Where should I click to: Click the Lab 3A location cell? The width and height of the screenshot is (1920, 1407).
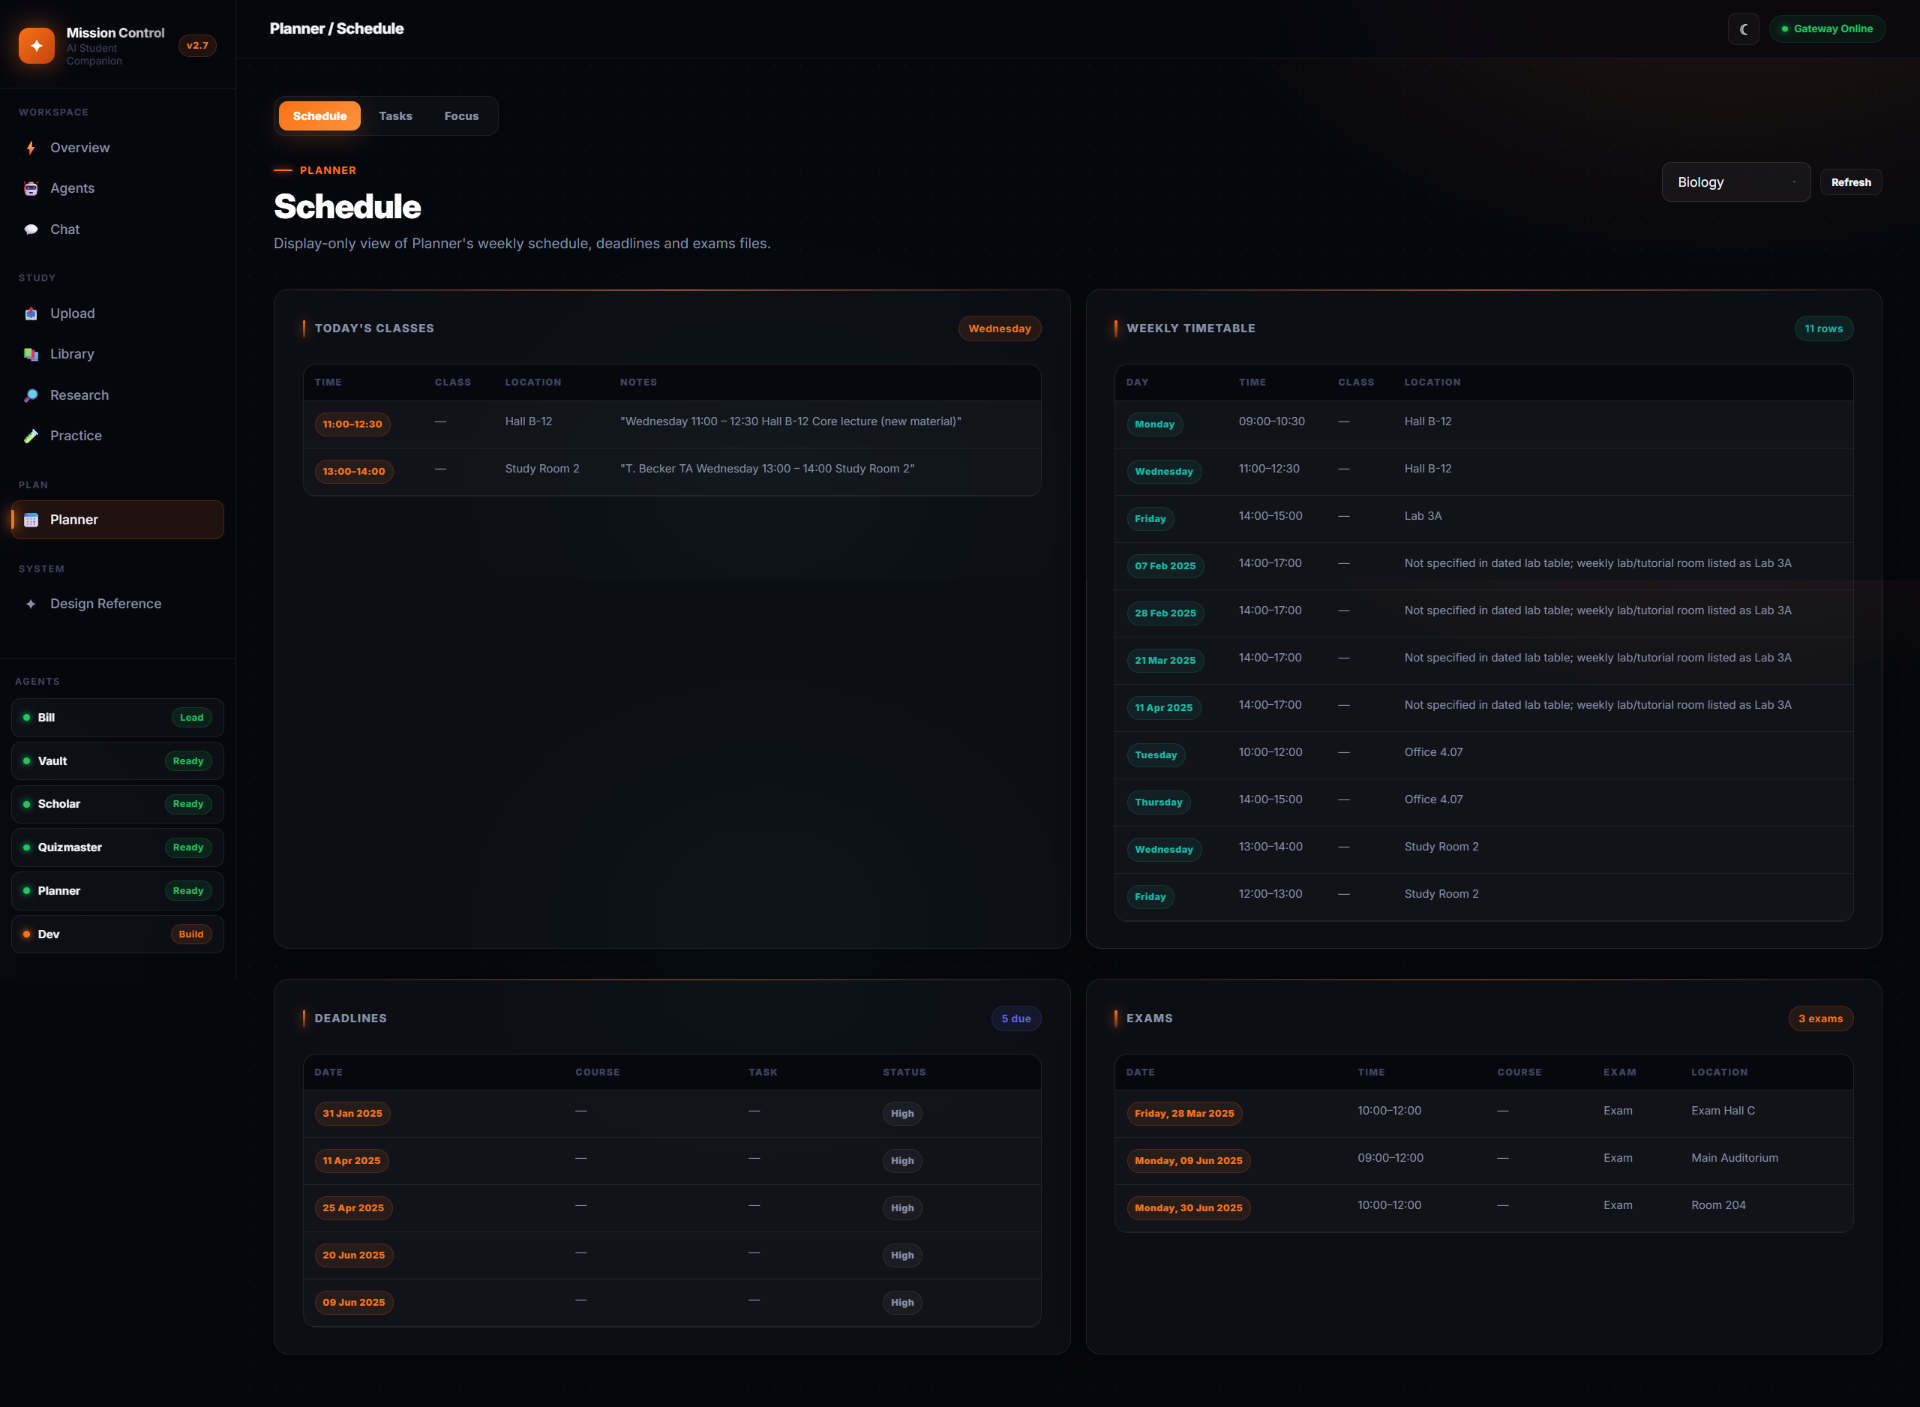(1423, 516)
